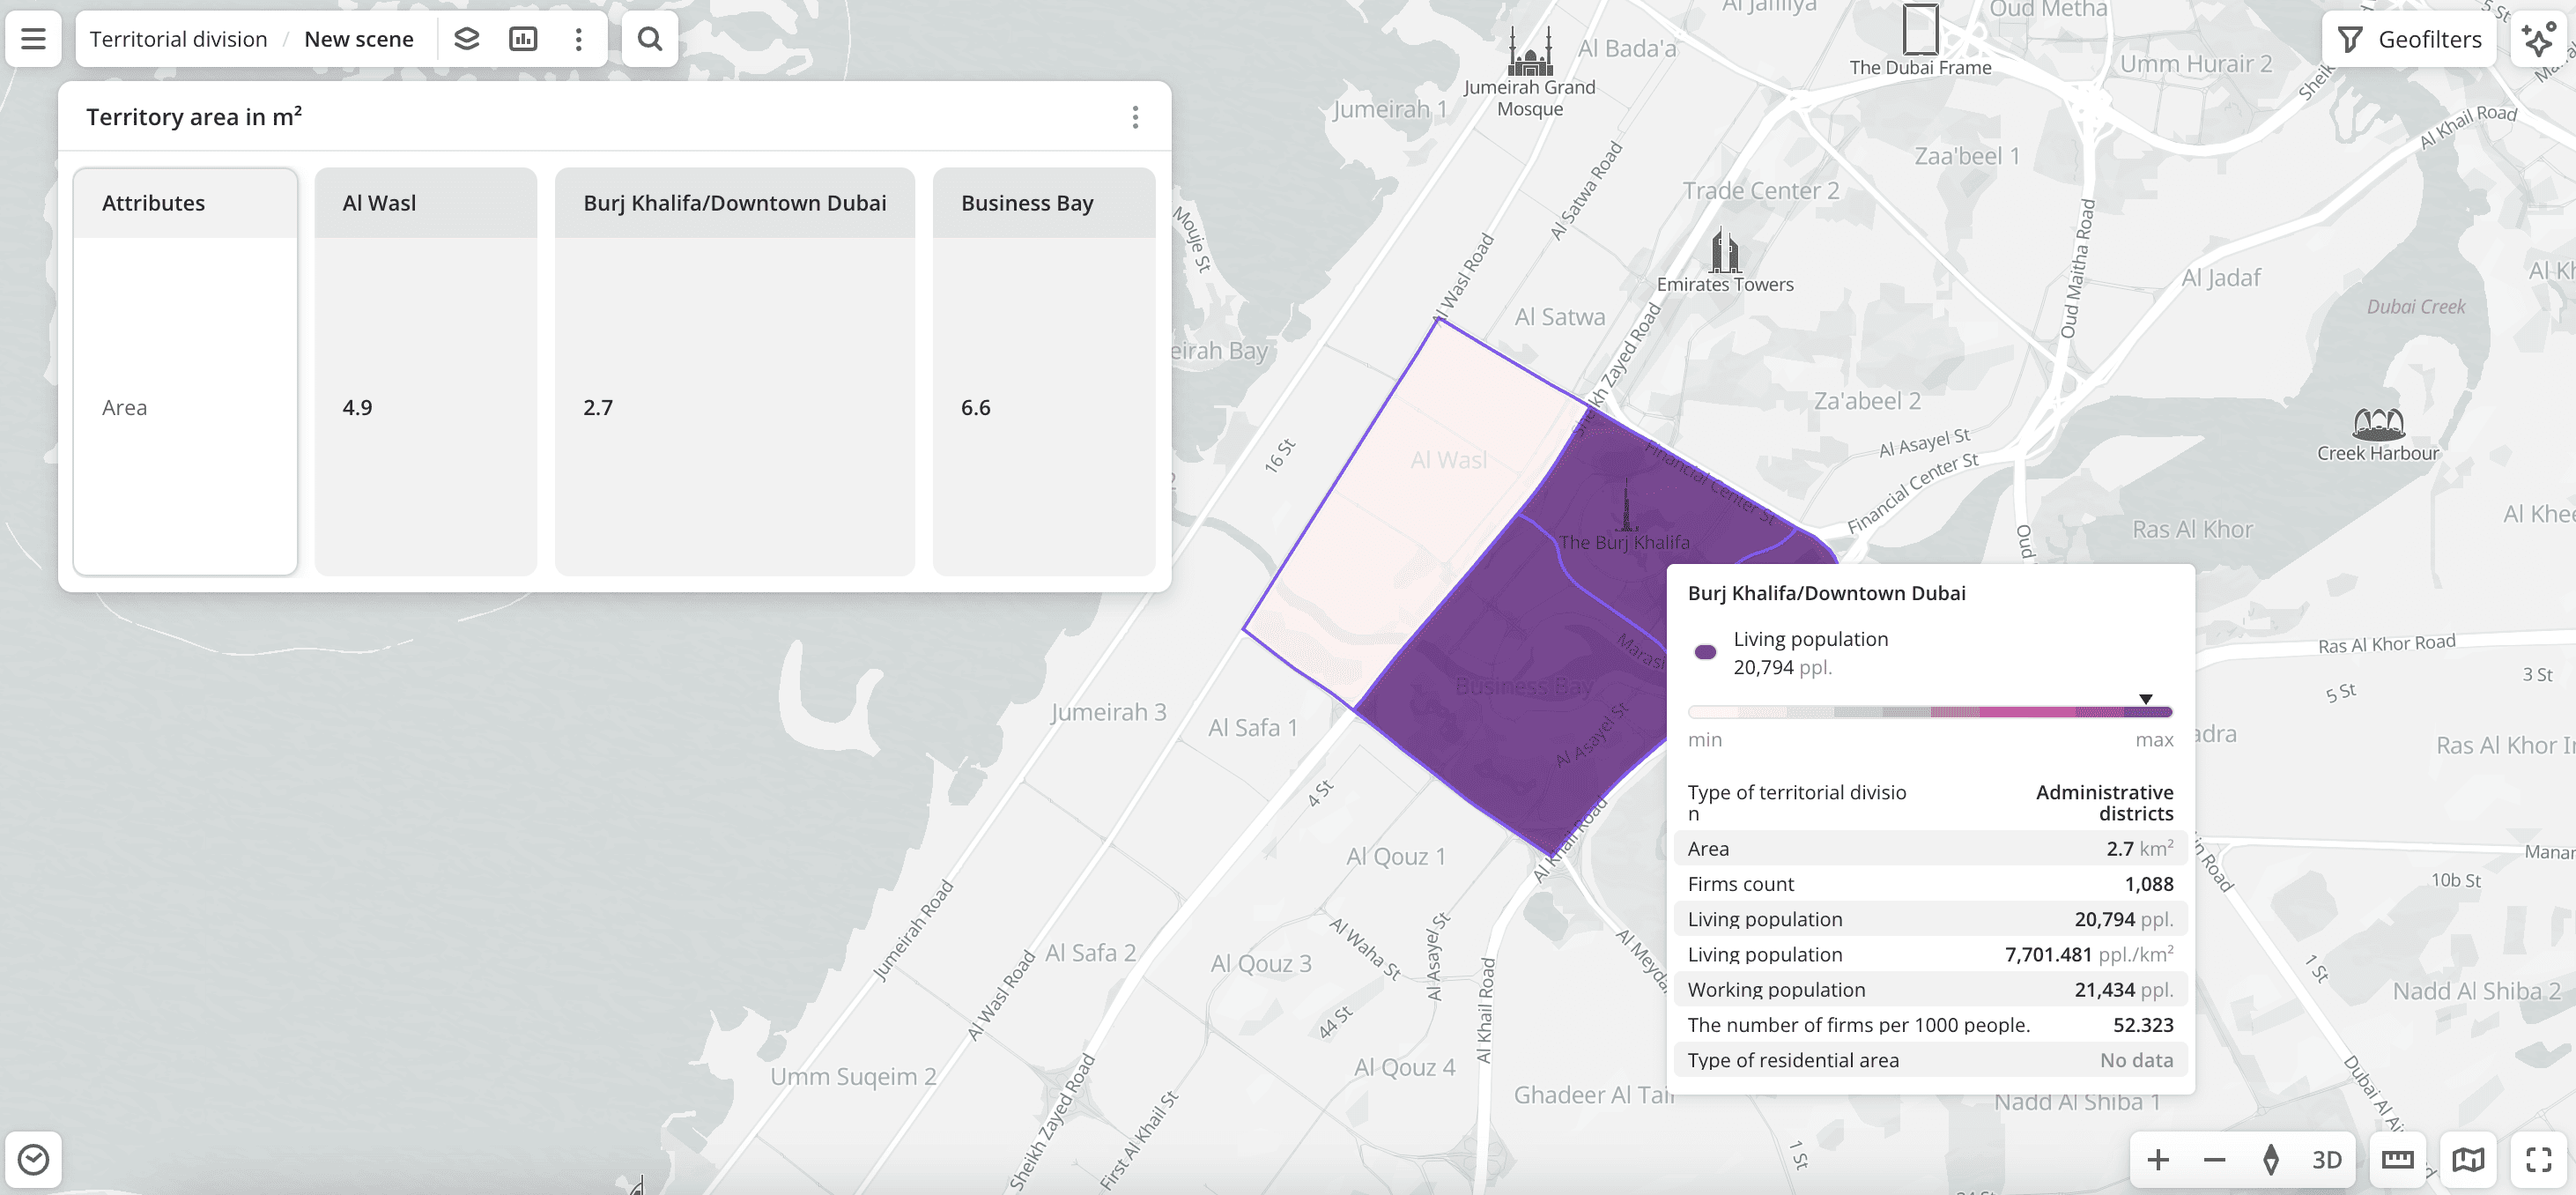The width and height of the screenshot is (2576, 1195).
Task: Go to Territorial division breadcrumb
Action: click(x=178, y=39)
